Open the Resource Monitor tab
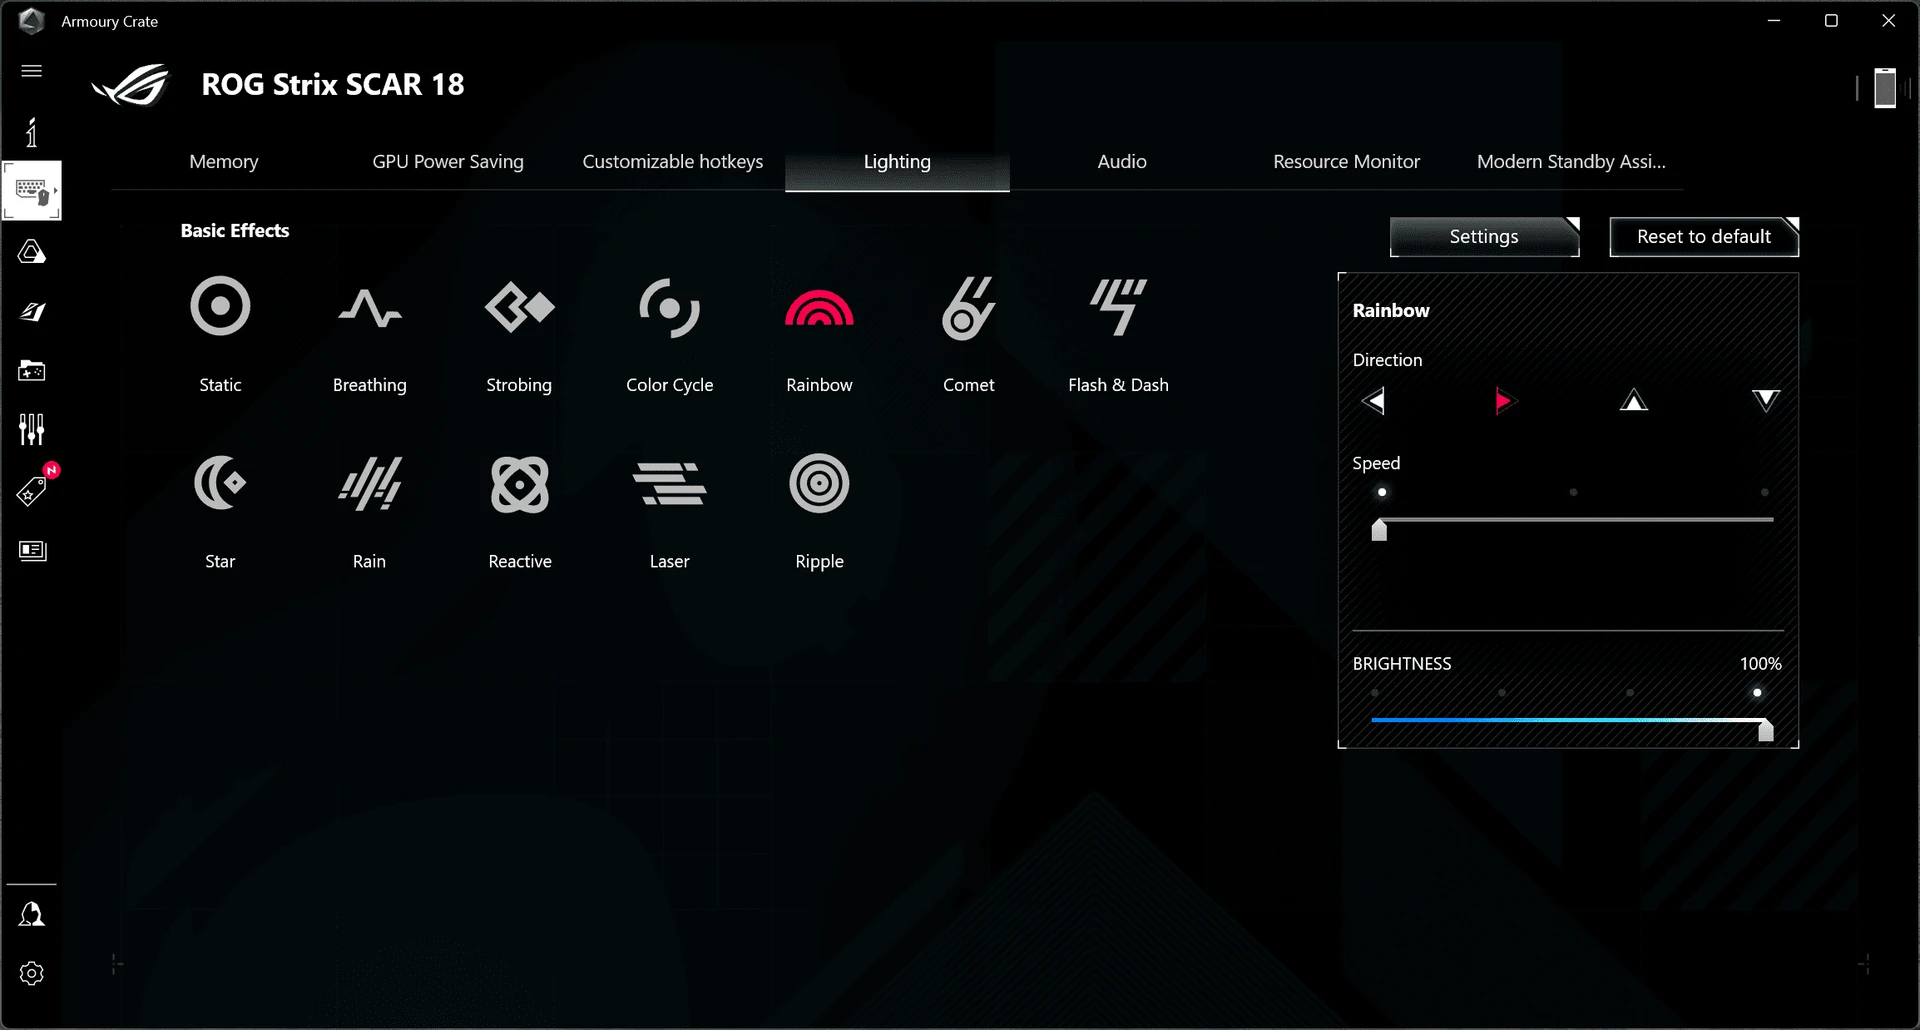The image size is (1920, 1030). (x=1346, y=162)
